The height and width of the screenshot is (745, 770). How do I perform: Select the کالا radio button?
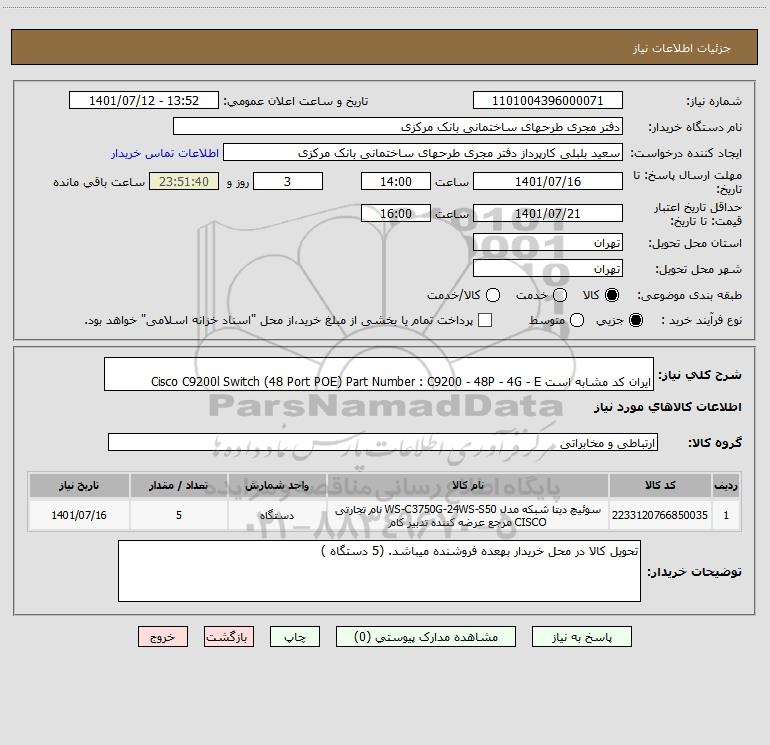coord(612,295)
